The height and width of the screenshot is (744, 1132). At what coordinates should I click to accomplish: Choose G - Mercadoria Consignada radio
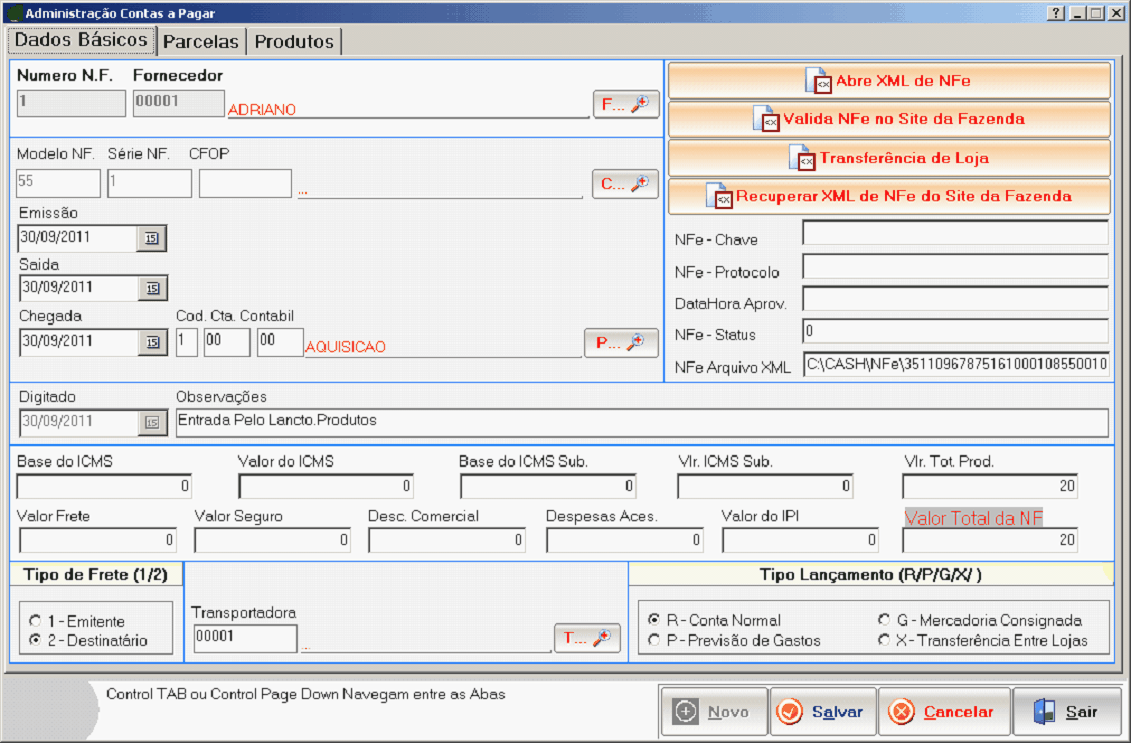(884, 620)
